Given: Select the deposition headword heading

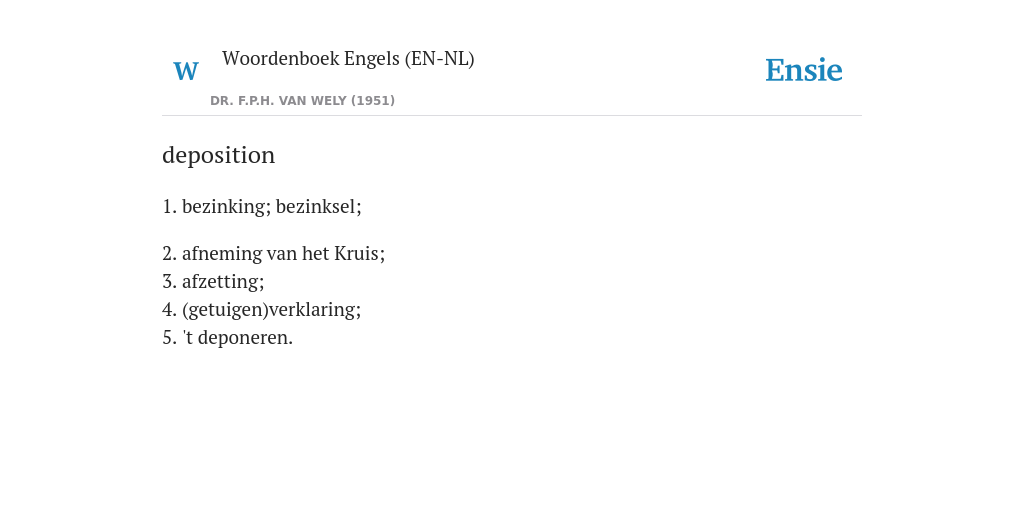Looking at the screenshot, I should click(x=219, y=155).
